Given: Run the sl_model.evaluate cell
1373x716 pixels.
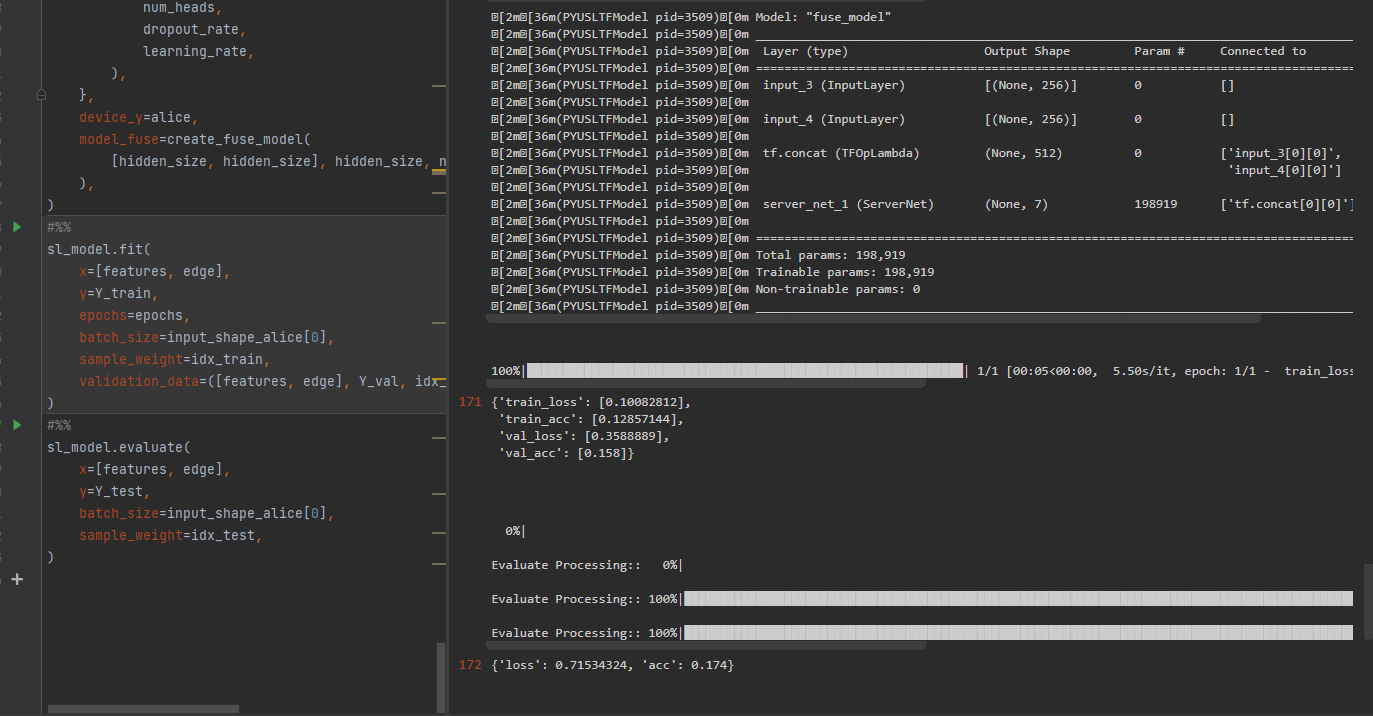Looking at the screenshot, I should [x=16, y=425].
